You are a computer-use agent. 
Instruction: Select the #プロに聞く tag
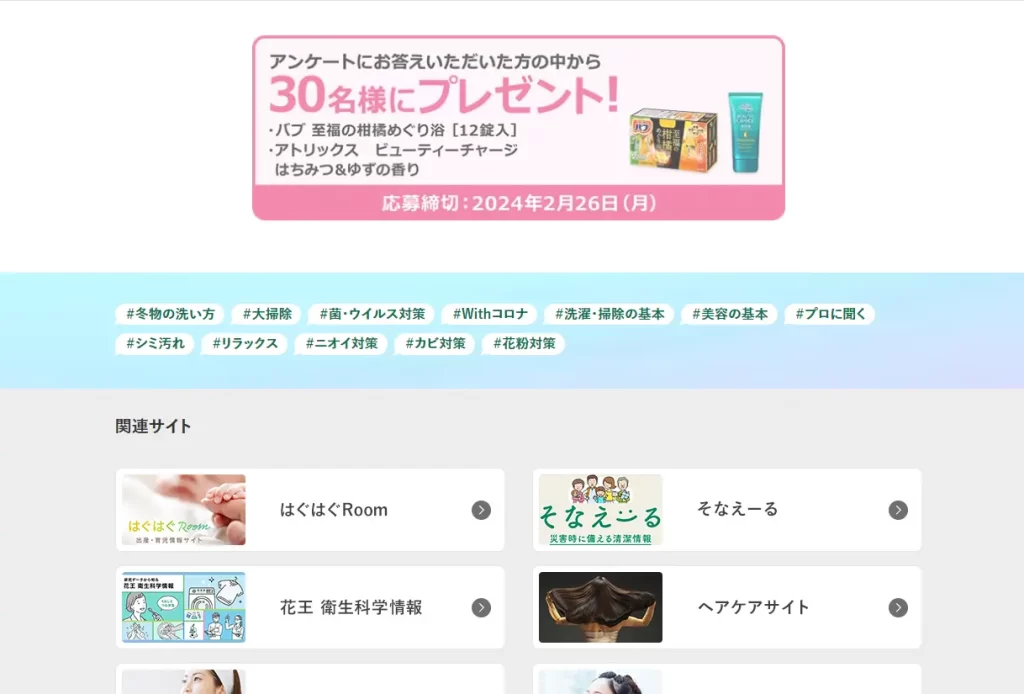(830, 314)
